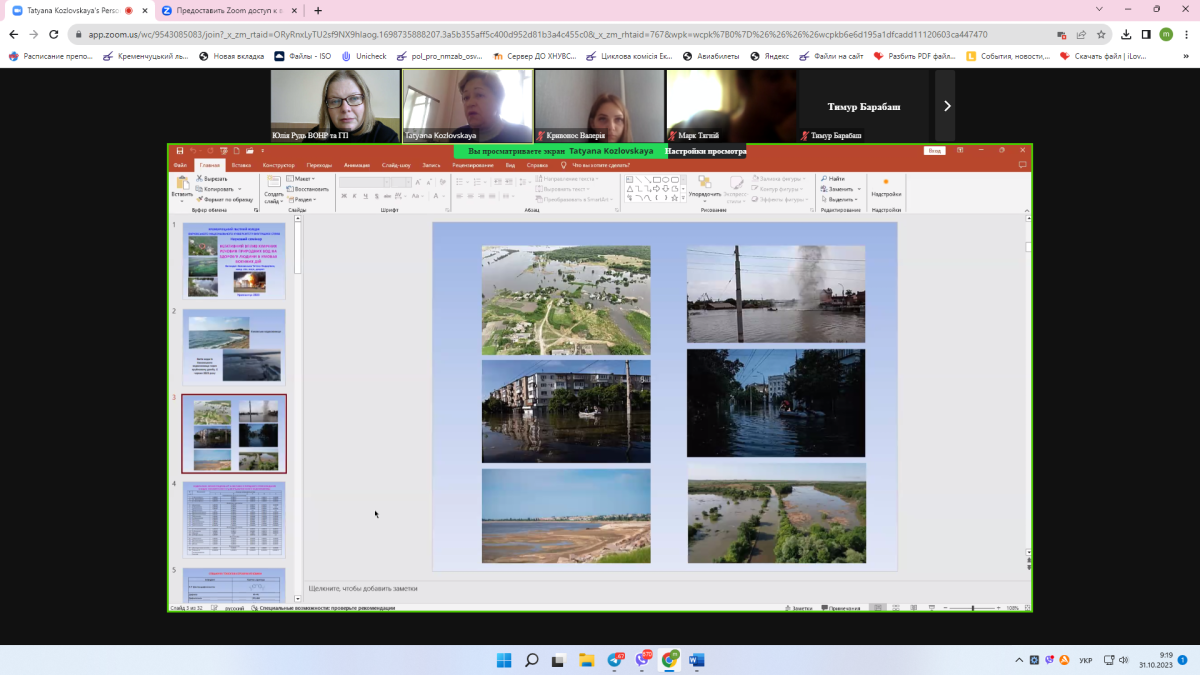The width and height of the screenshot is (1200, 675).
Task: Click the Настройки просмотра button
Action: [705, 151]
